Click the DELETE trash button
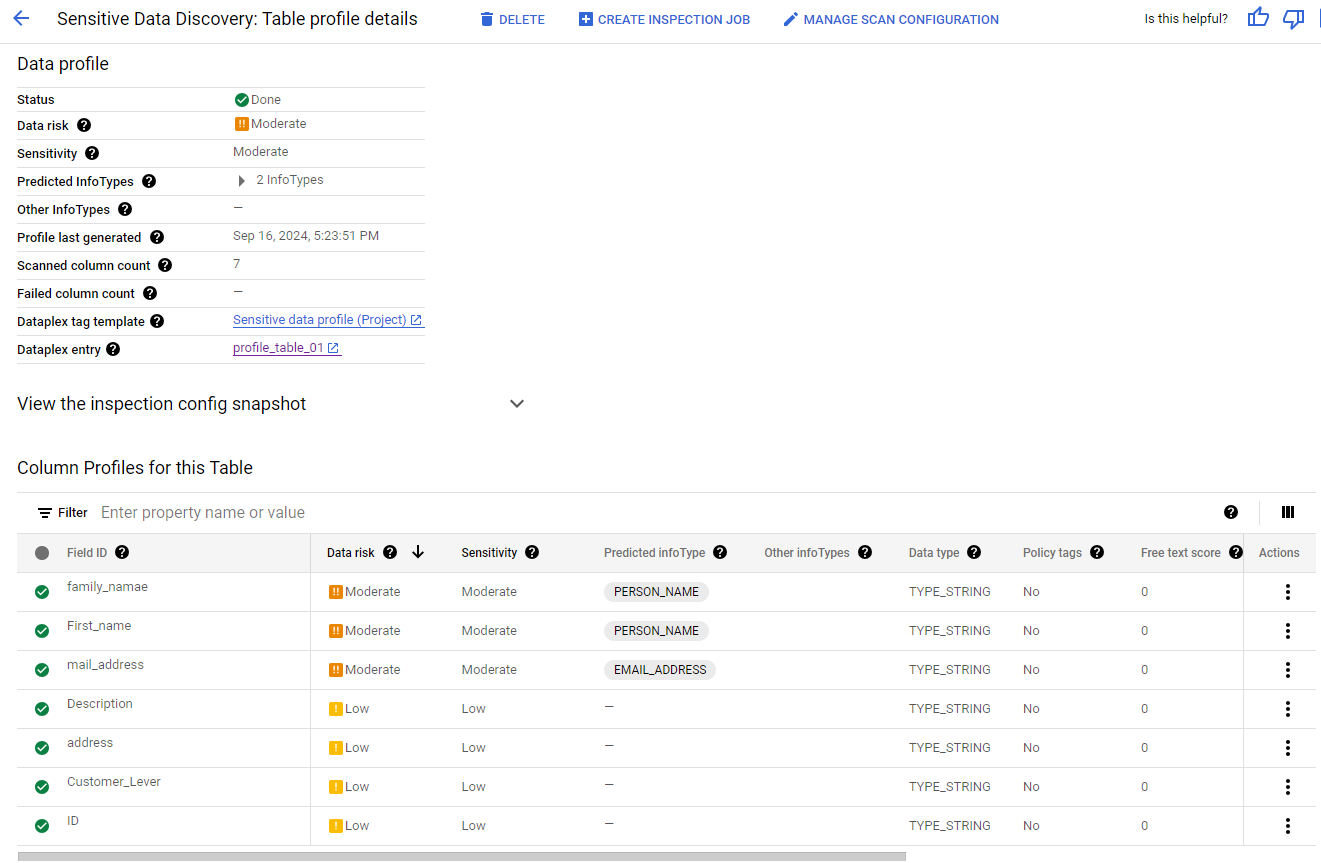The image size is (1321, 863). [x=512, y=20]
